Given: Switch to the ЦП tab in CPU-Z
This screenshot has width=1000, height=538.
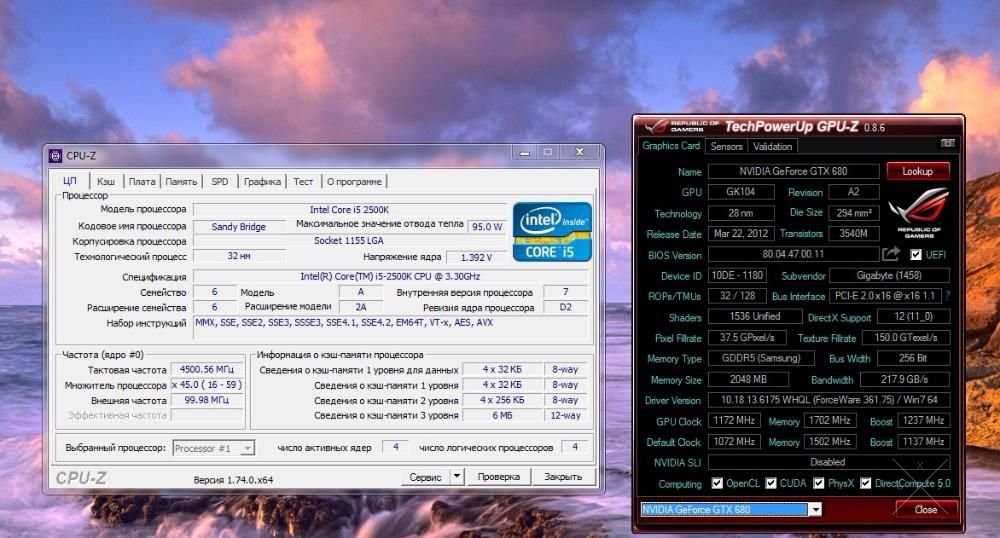Looking at the screenshot, I should [70, 180].
